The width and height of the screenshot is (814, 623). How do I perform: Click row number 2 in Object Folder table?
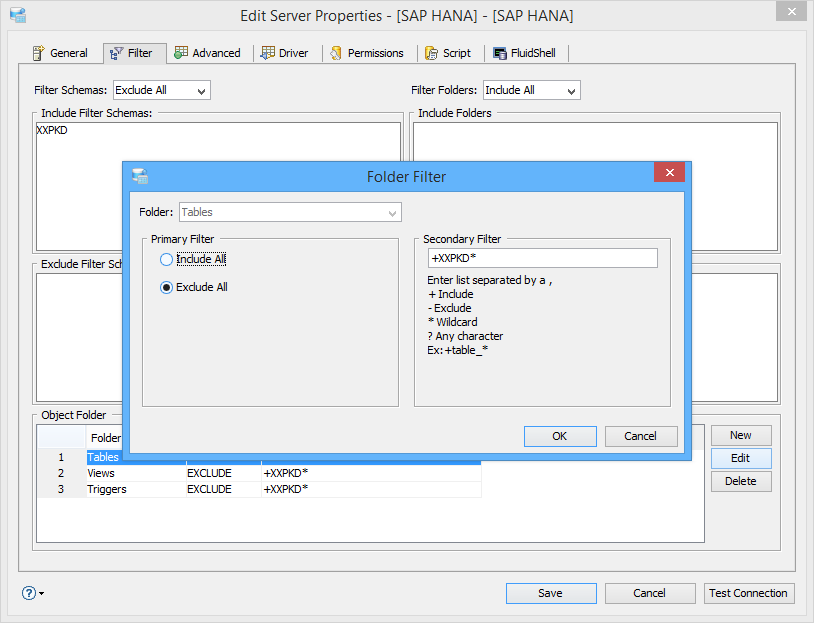click(x=61, y=473)
